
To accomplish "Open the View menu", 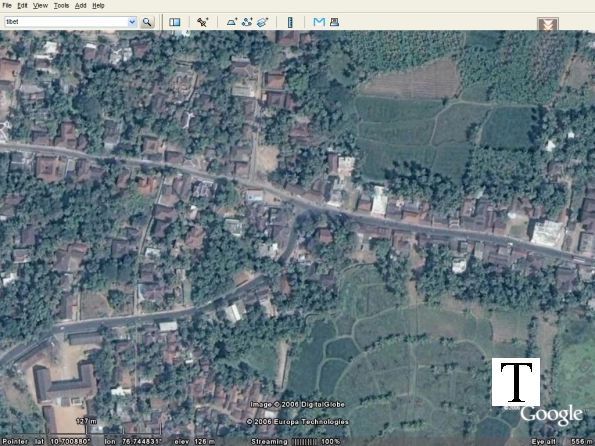I will (x=40, y=6).
